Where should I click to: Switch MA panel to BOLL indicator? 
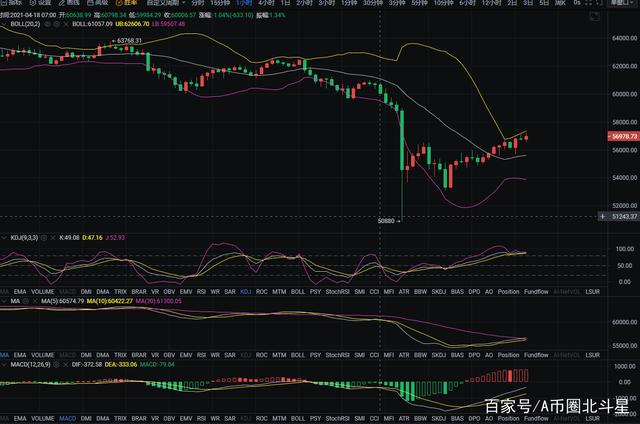298,355
